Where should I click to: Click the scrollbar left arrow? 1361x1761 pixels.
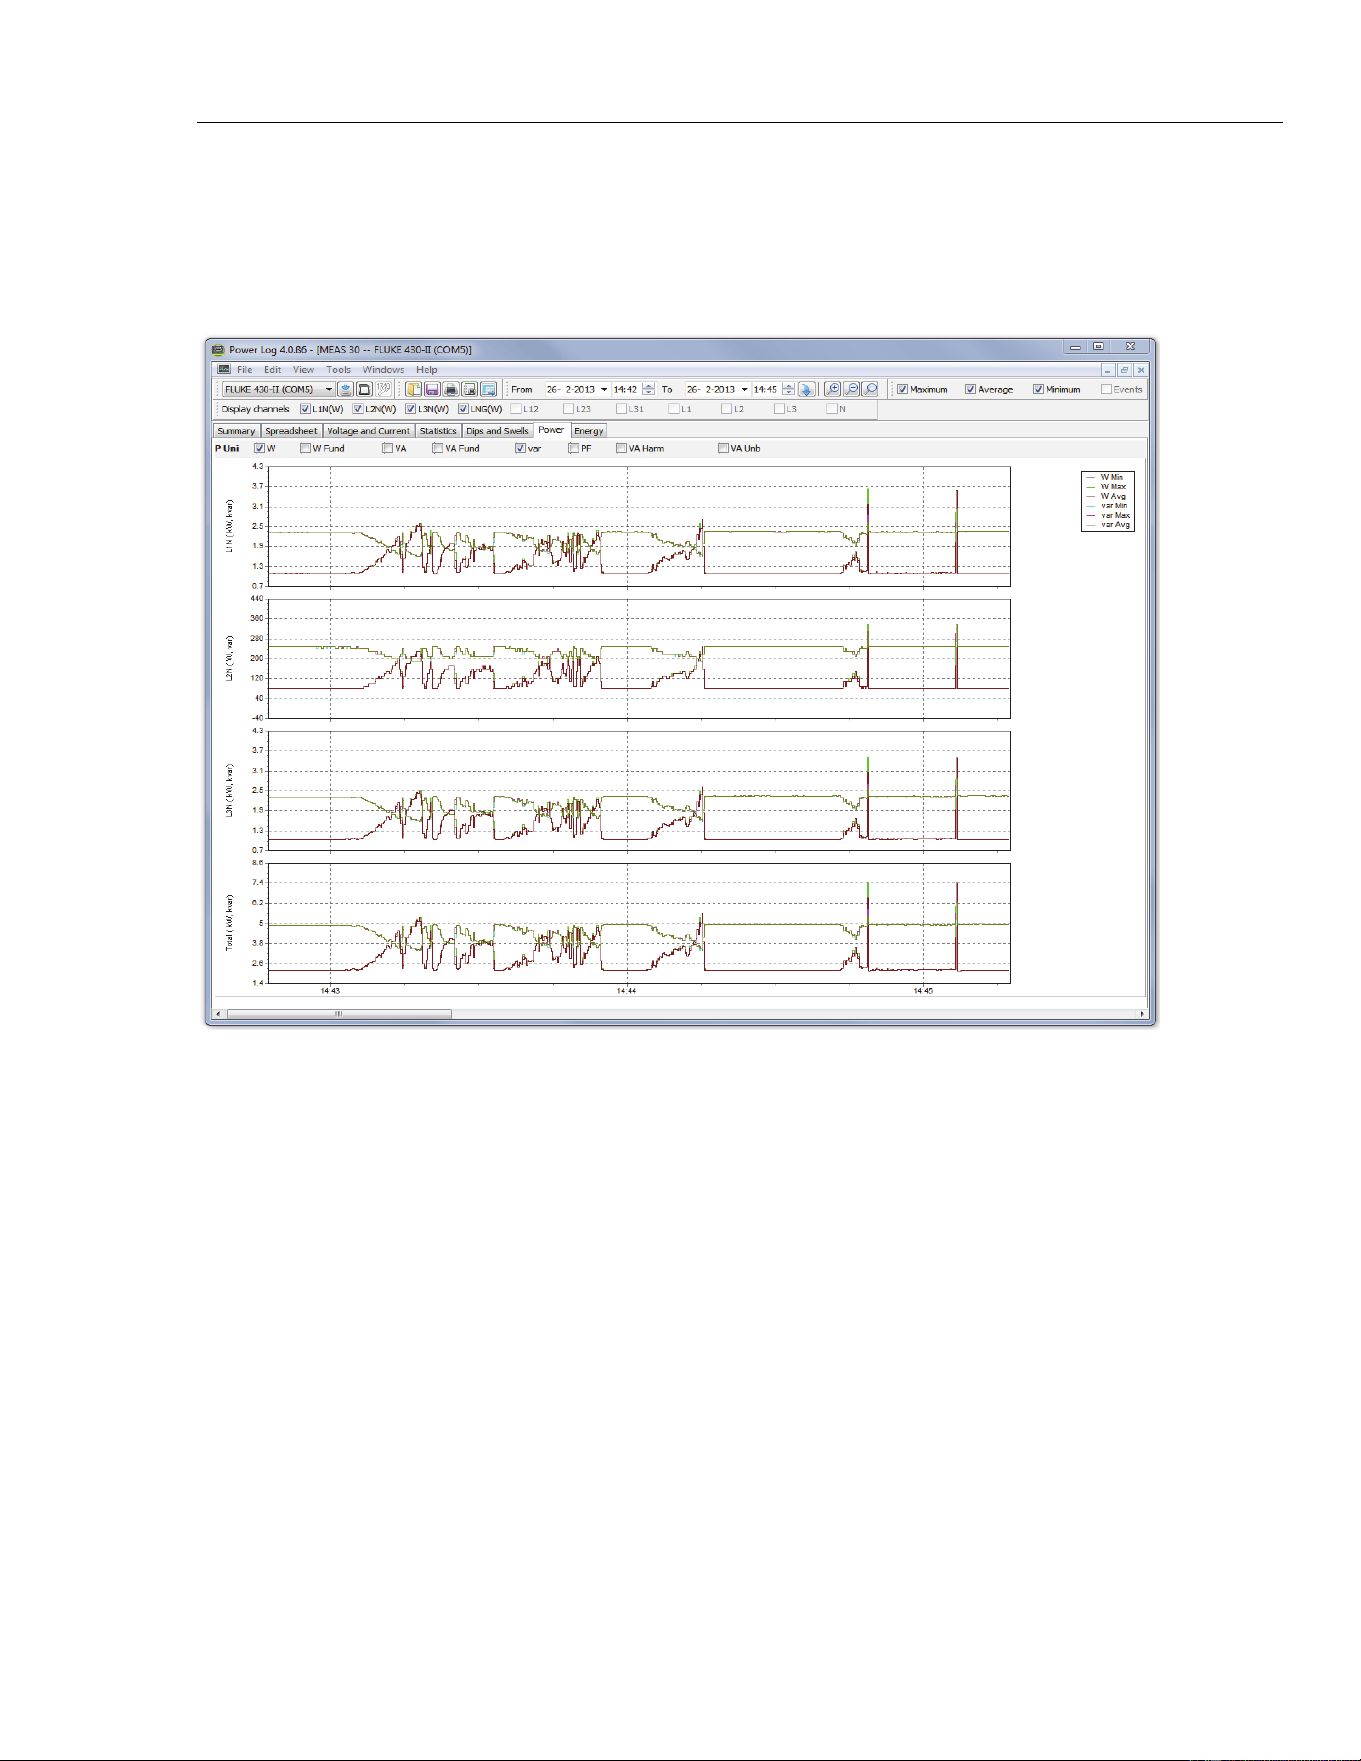pyautogui.click(x=219, y=1014)
